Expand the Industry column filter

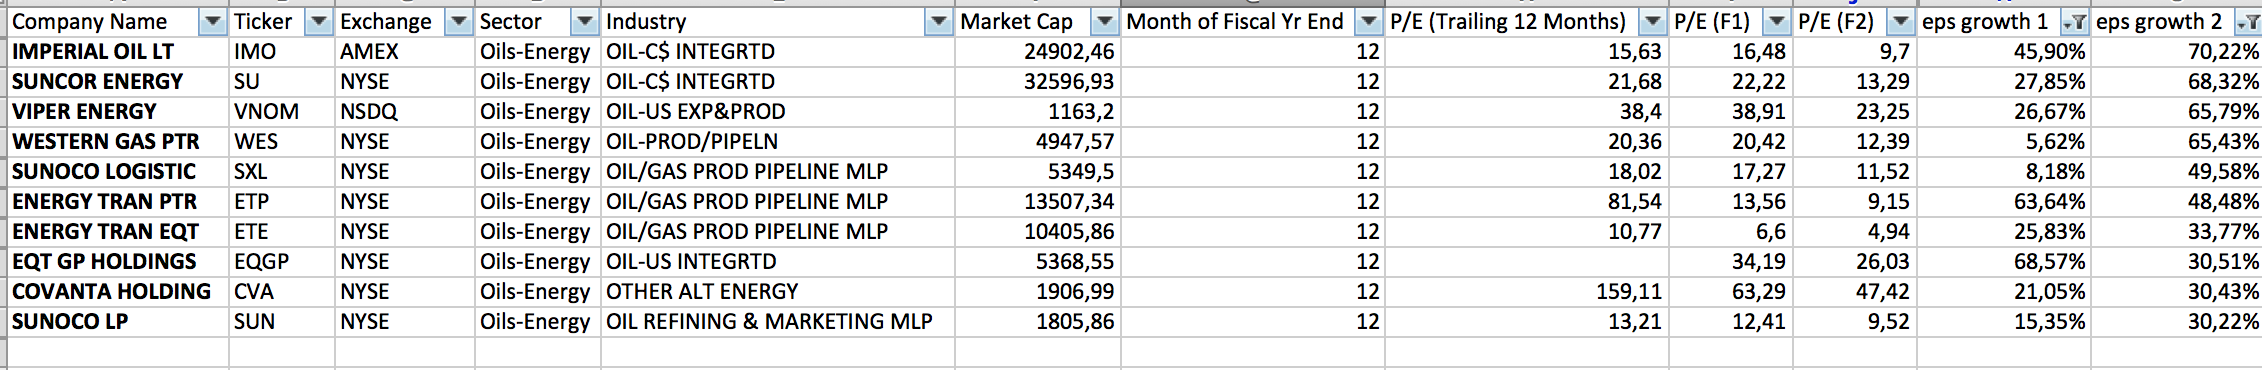[x=938, y=22]
